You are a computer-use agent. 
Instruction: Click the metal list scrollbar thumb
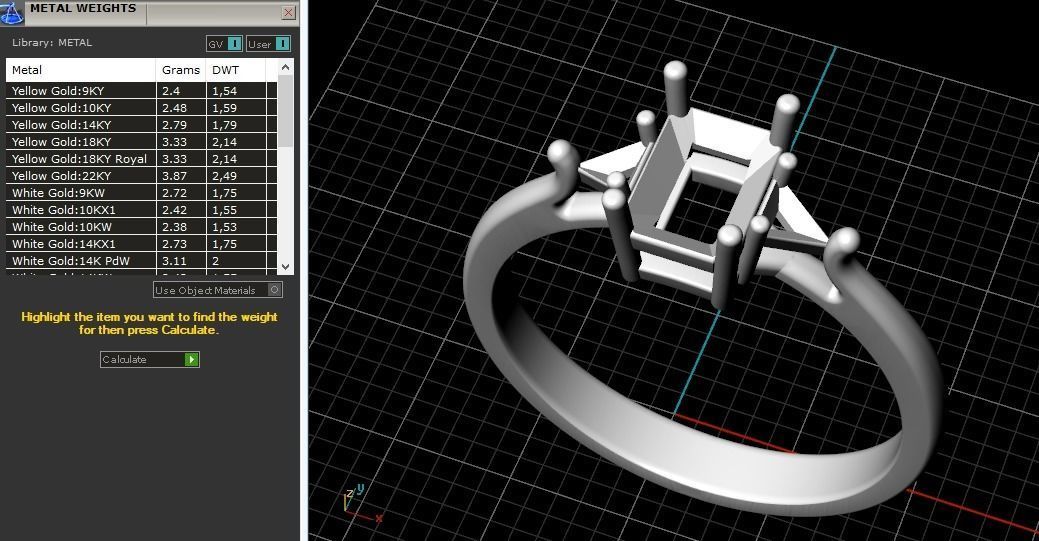[286, 111]
